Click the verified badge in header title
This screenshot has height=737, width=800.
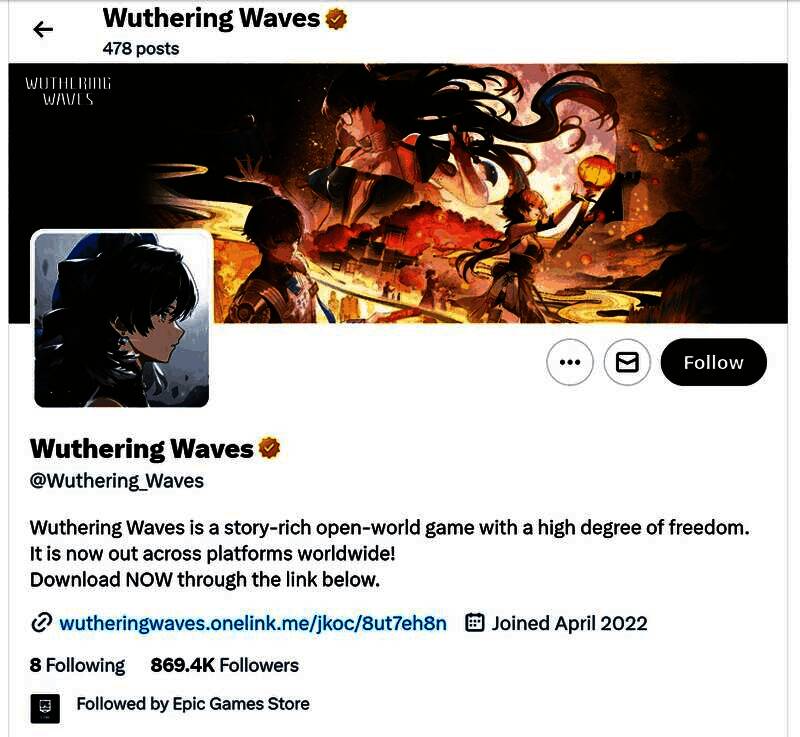pos(336,19)
